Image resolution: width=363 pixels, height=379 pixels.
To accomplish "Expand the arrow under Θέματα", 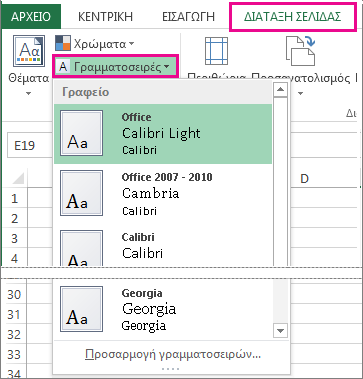I will point(28,94).
